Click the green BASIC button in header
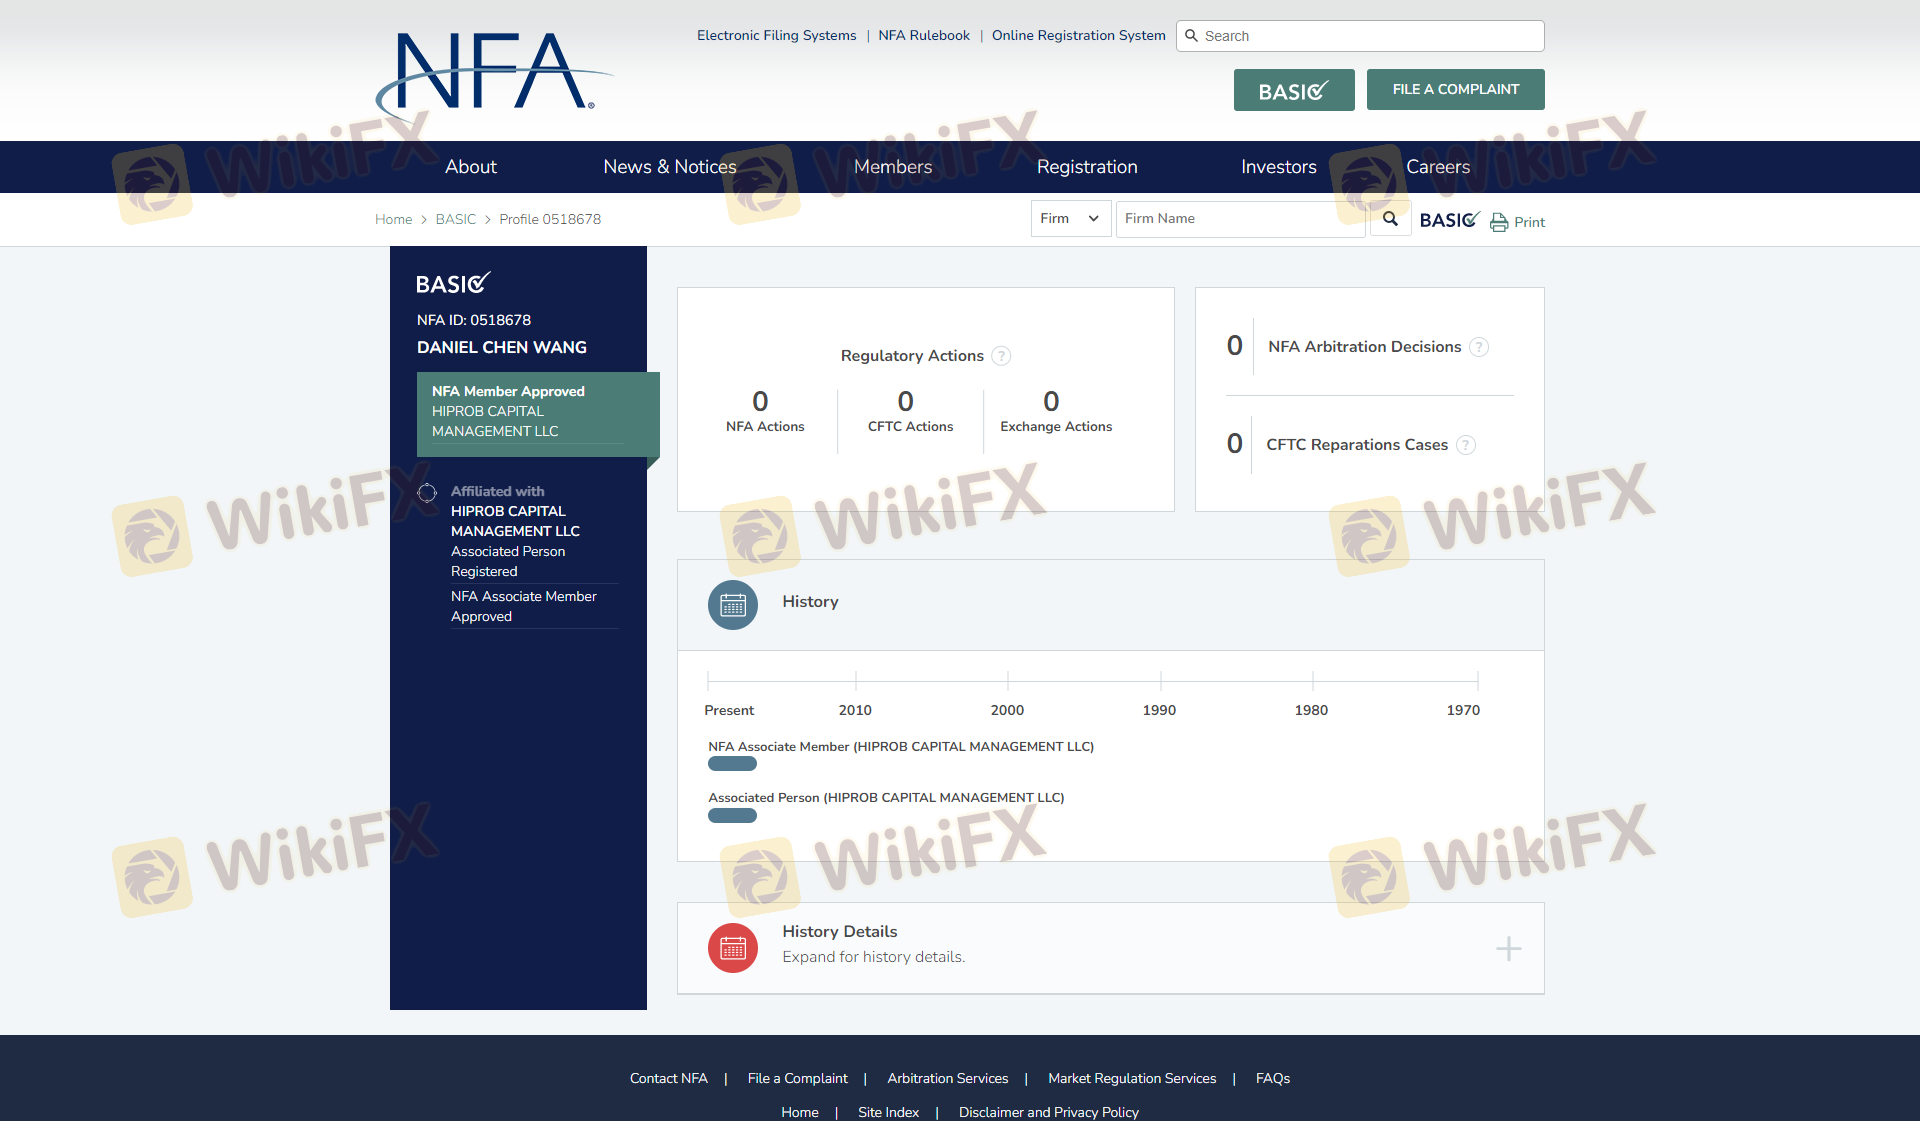1920x1121 pixels. [1293, 90]
